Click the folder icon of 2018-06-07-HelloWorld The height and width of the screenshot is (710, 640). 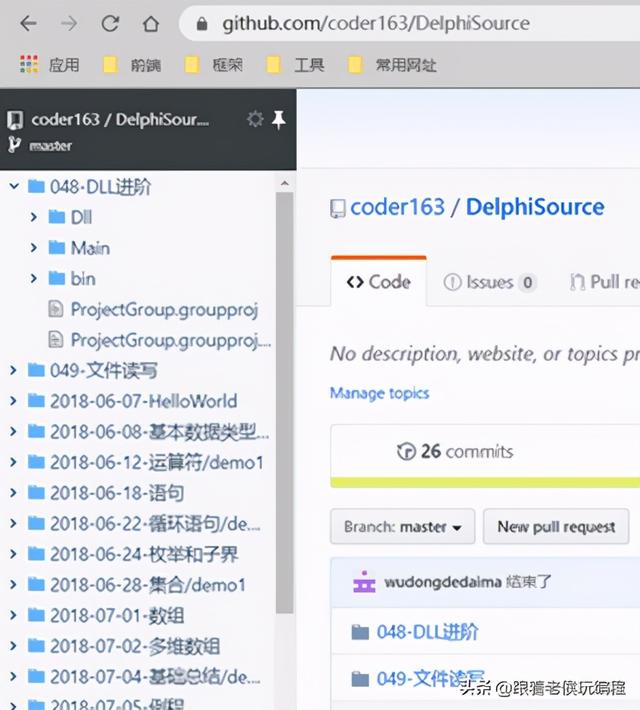[x=36, y=401]
